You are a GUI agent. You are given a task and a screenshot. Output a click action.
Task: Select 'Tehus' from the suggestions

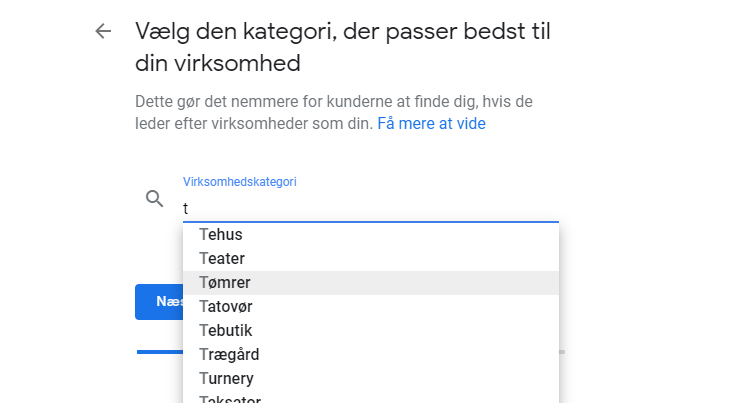tap(371, 234)
